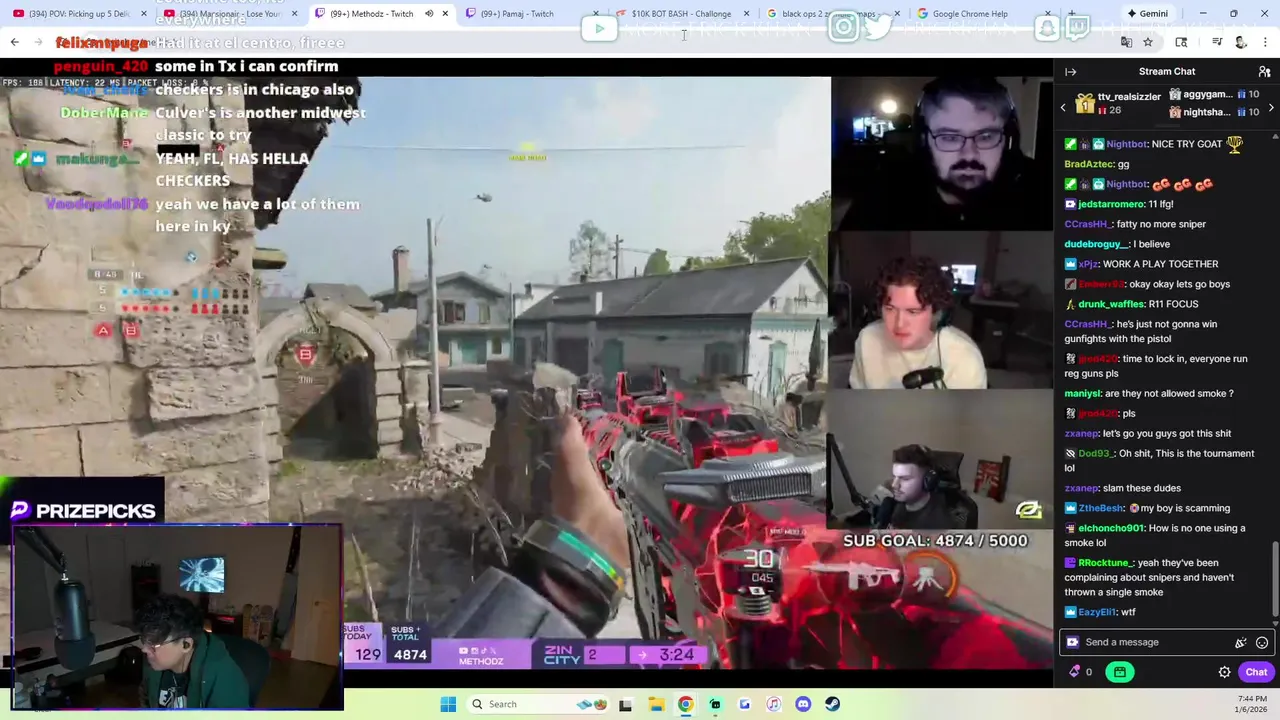Click the translate page icon
Image resolution: width=1280 pixels, height=720 pixels.
[x=1126, y=42]
